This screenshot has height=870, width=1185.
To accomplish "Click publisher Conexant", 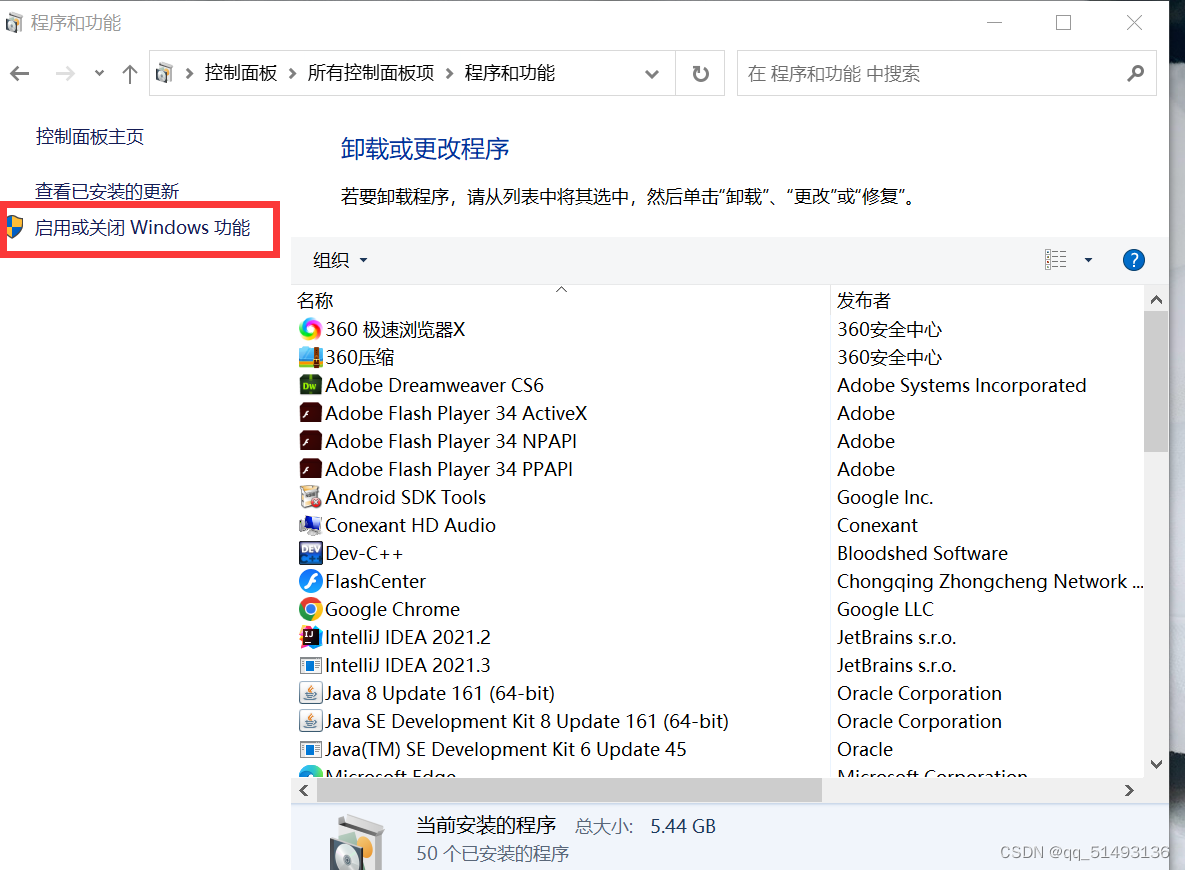I will tap(877, 525).
